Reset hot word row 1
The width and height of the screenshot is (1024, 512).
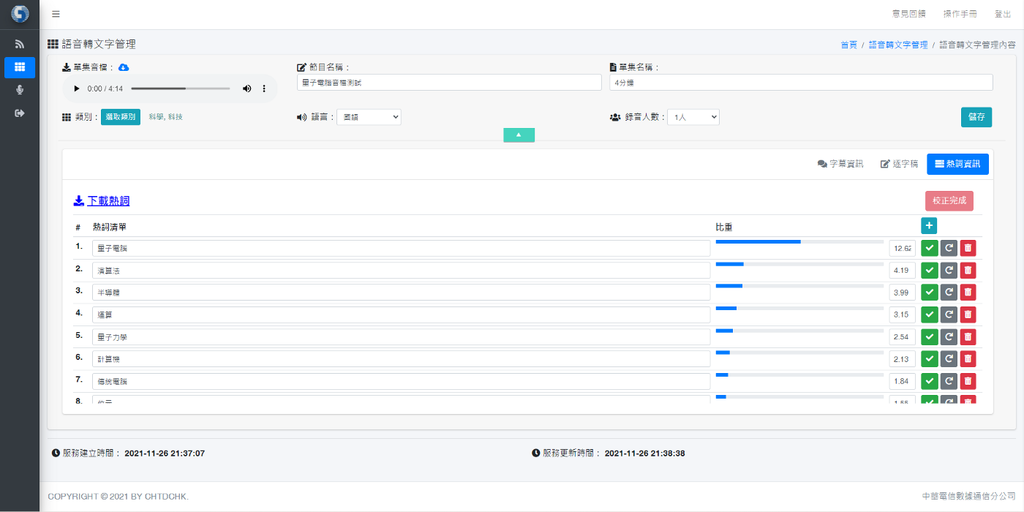click(x=948, y=248)
